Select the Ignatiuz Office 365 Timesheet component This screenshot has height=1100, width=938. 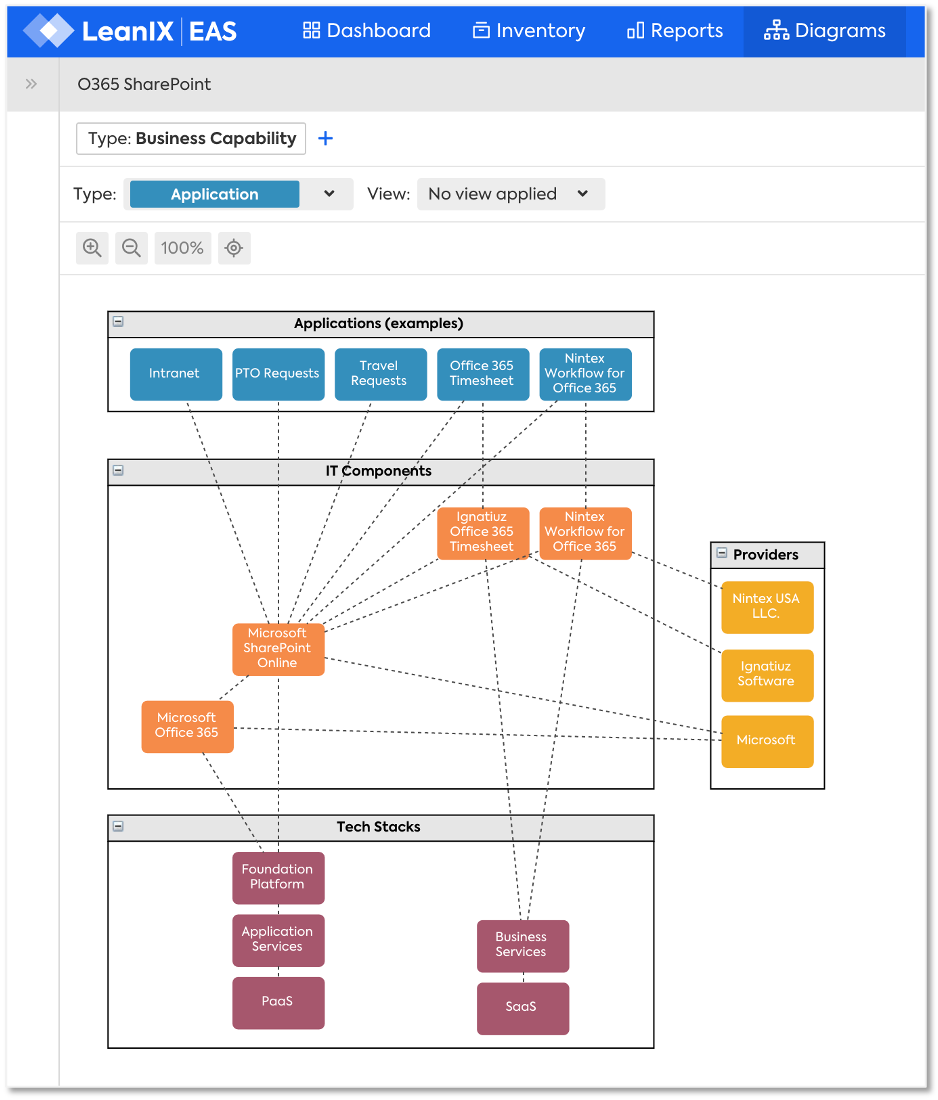(483, 533)
